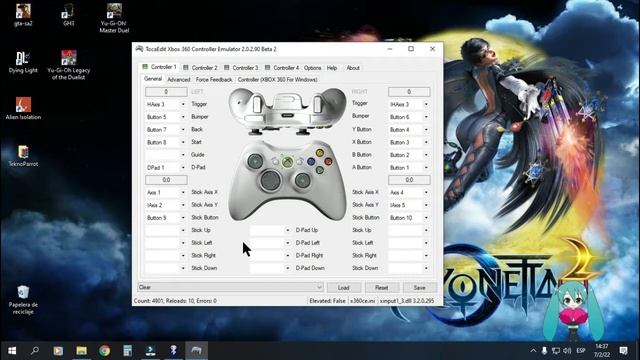The height and width of the screenshot is (360, 640).
Task: Switch to the Controller 2 tab
Action: (200, 68)
